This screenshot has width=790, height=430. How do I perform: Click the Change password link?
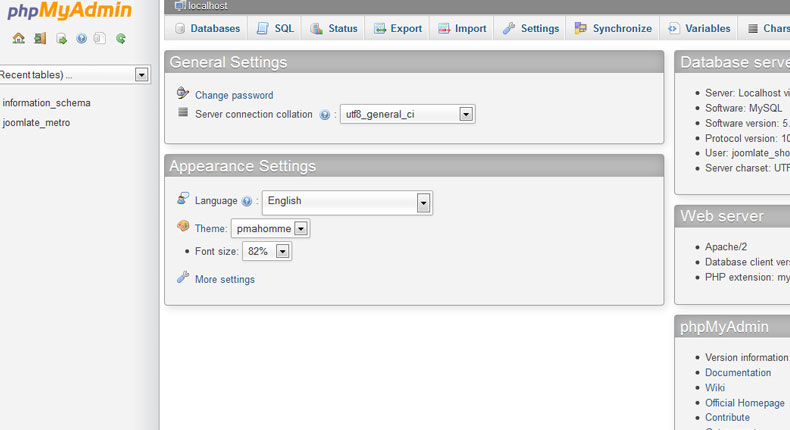[x=233, y=95]
